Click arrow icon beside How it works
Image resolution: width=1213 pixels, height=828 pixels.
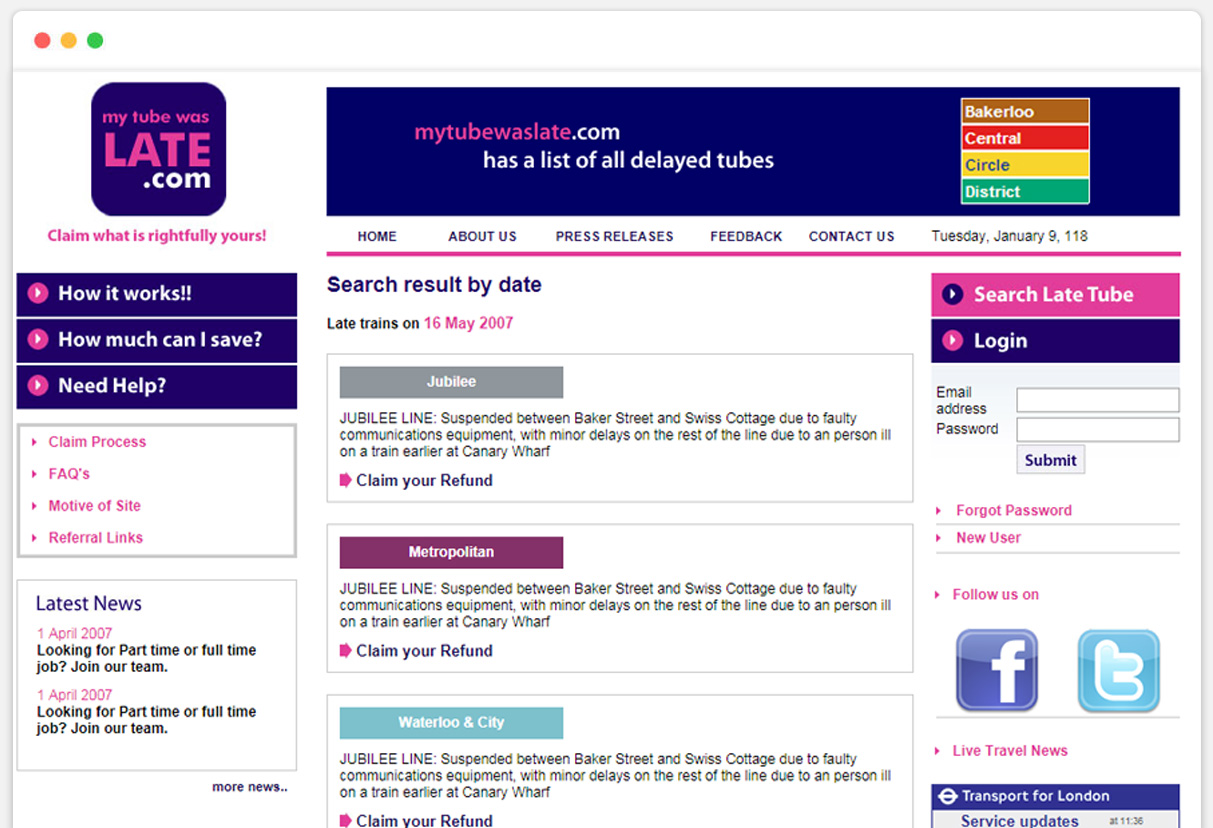(38, 293)
